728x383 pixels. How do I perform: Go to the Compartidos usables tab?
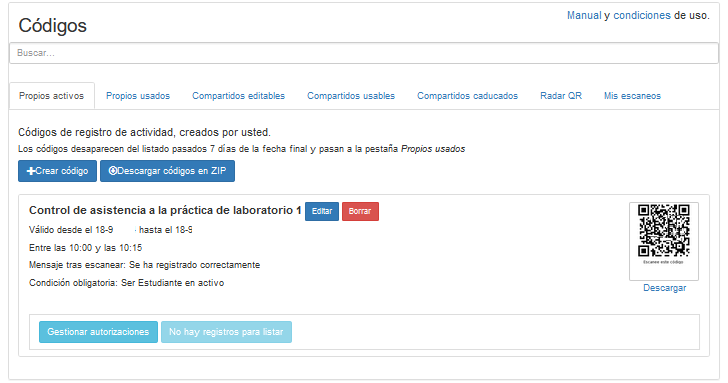(351, 96)
